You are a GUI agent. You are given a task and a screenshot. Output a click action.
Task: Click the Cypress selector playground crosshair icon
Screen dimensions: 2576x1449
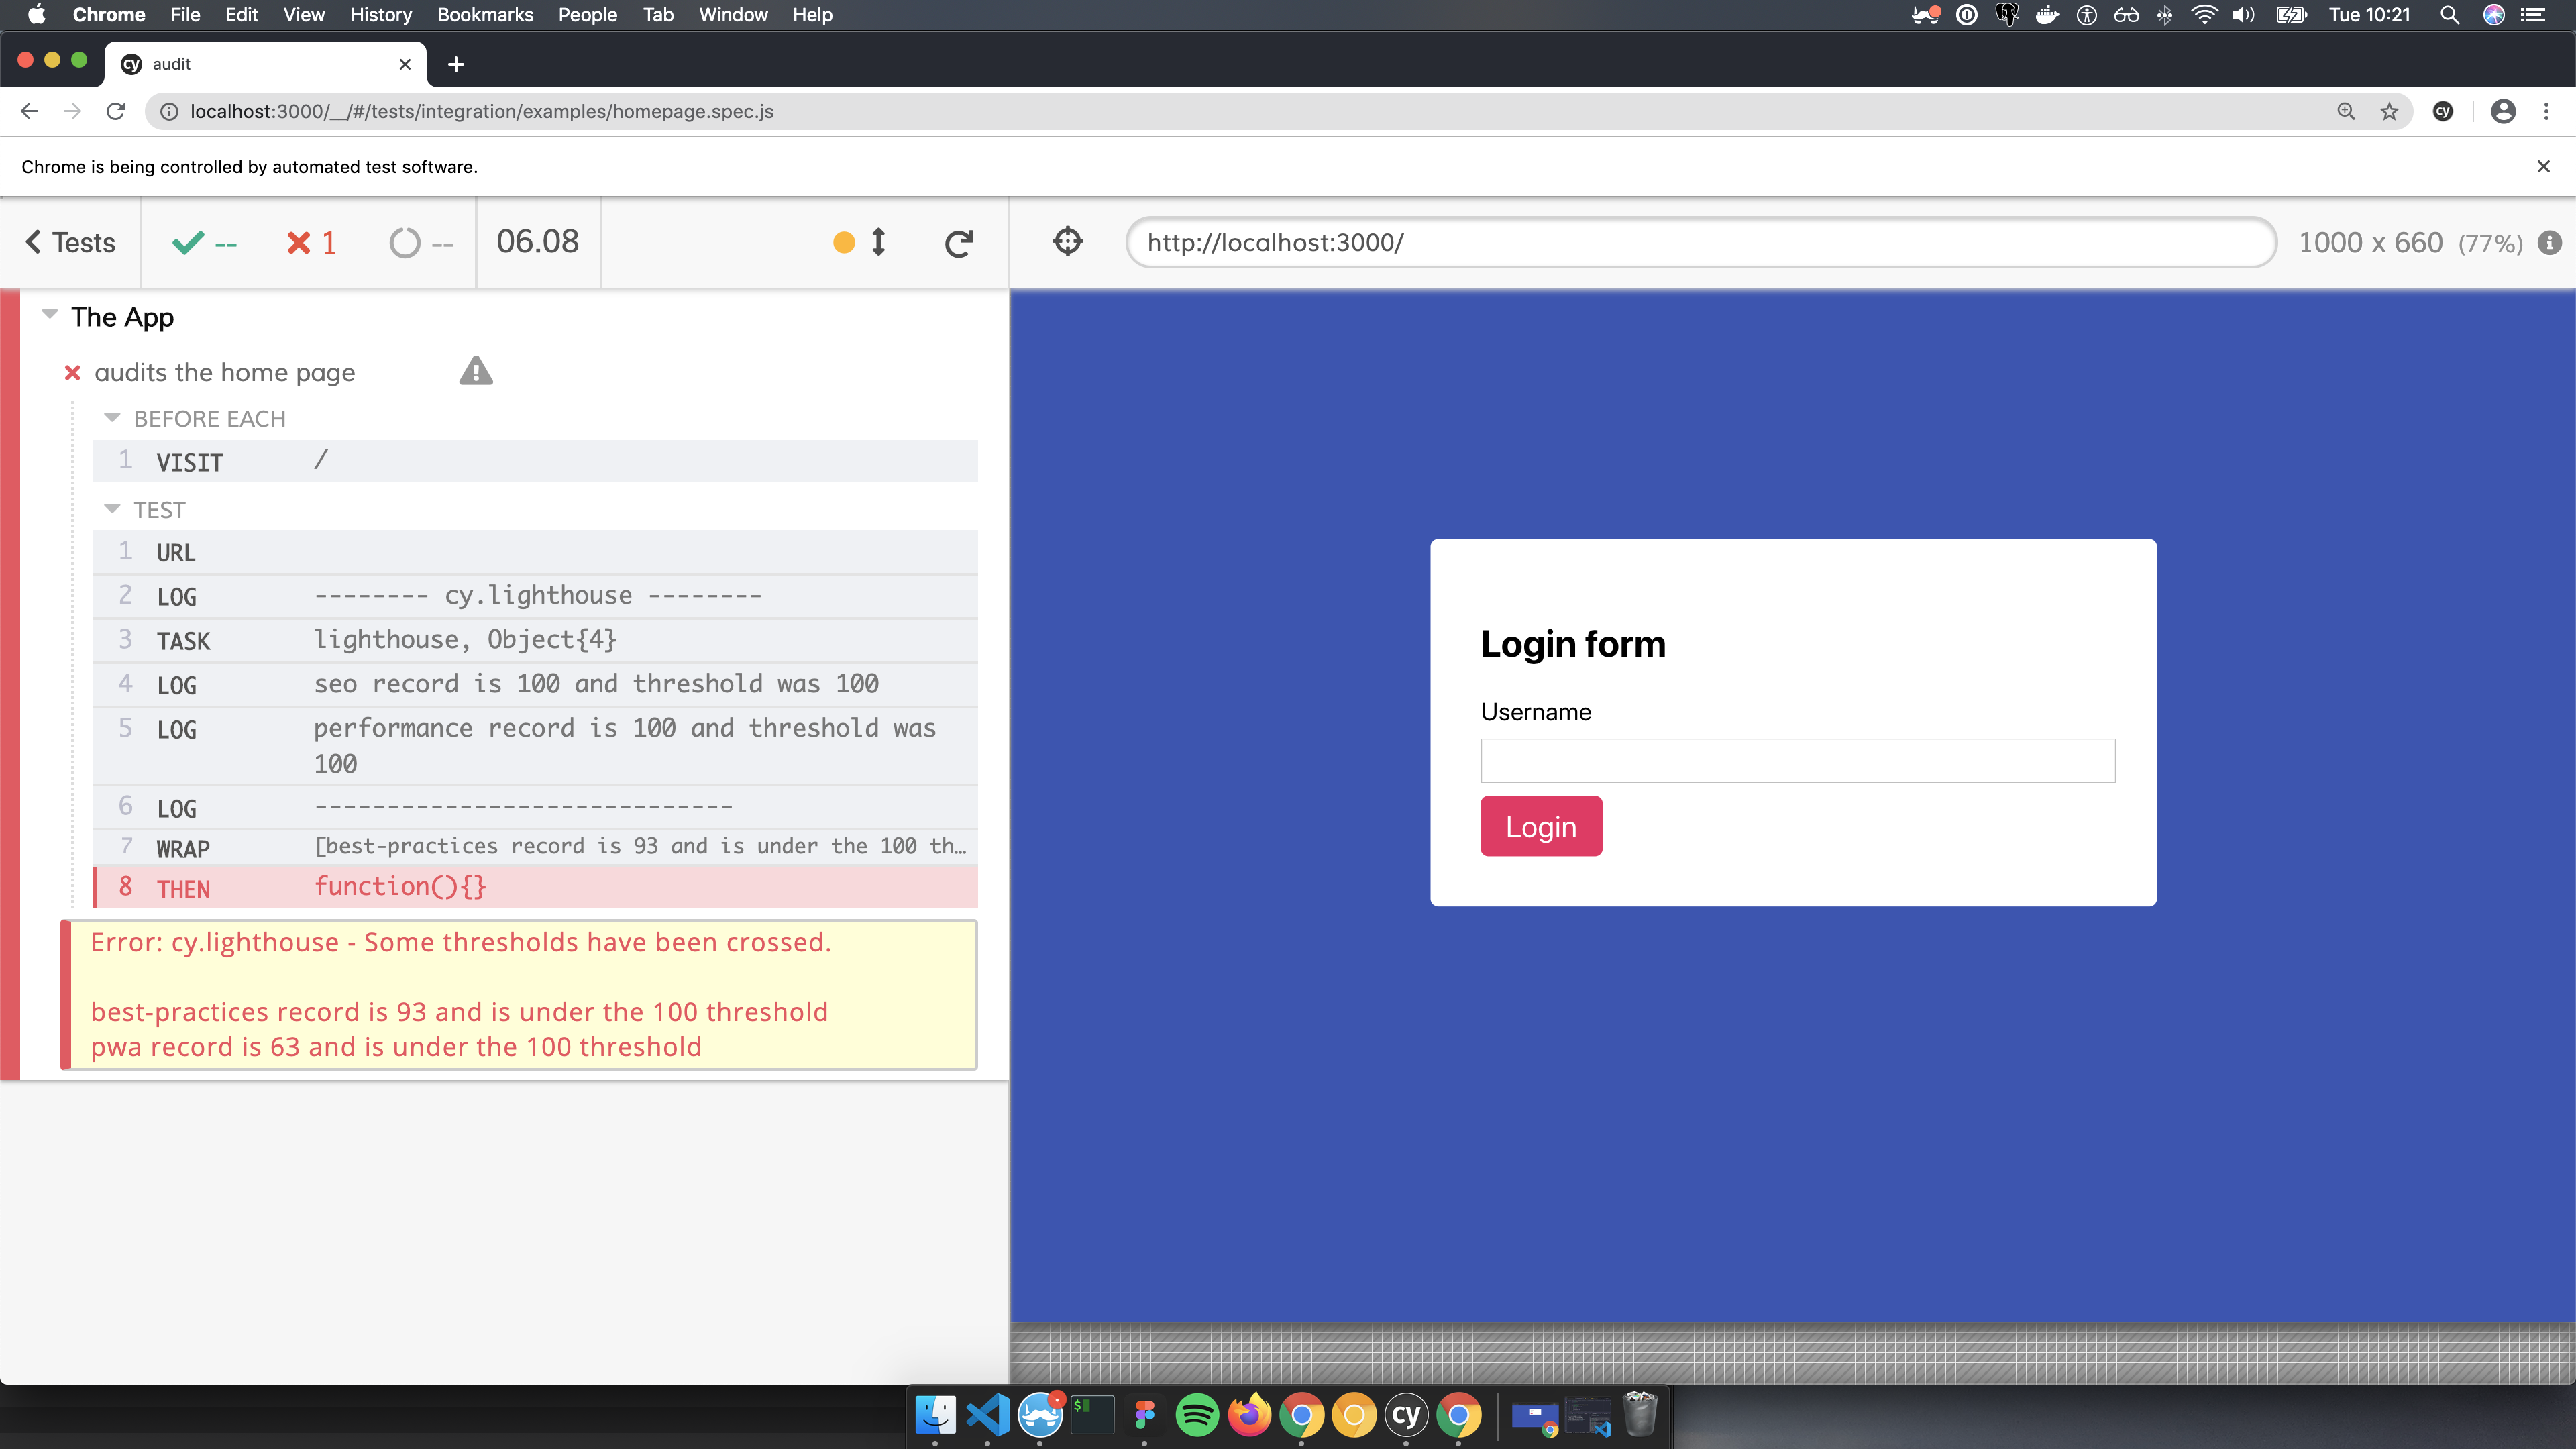point(1067,242)
